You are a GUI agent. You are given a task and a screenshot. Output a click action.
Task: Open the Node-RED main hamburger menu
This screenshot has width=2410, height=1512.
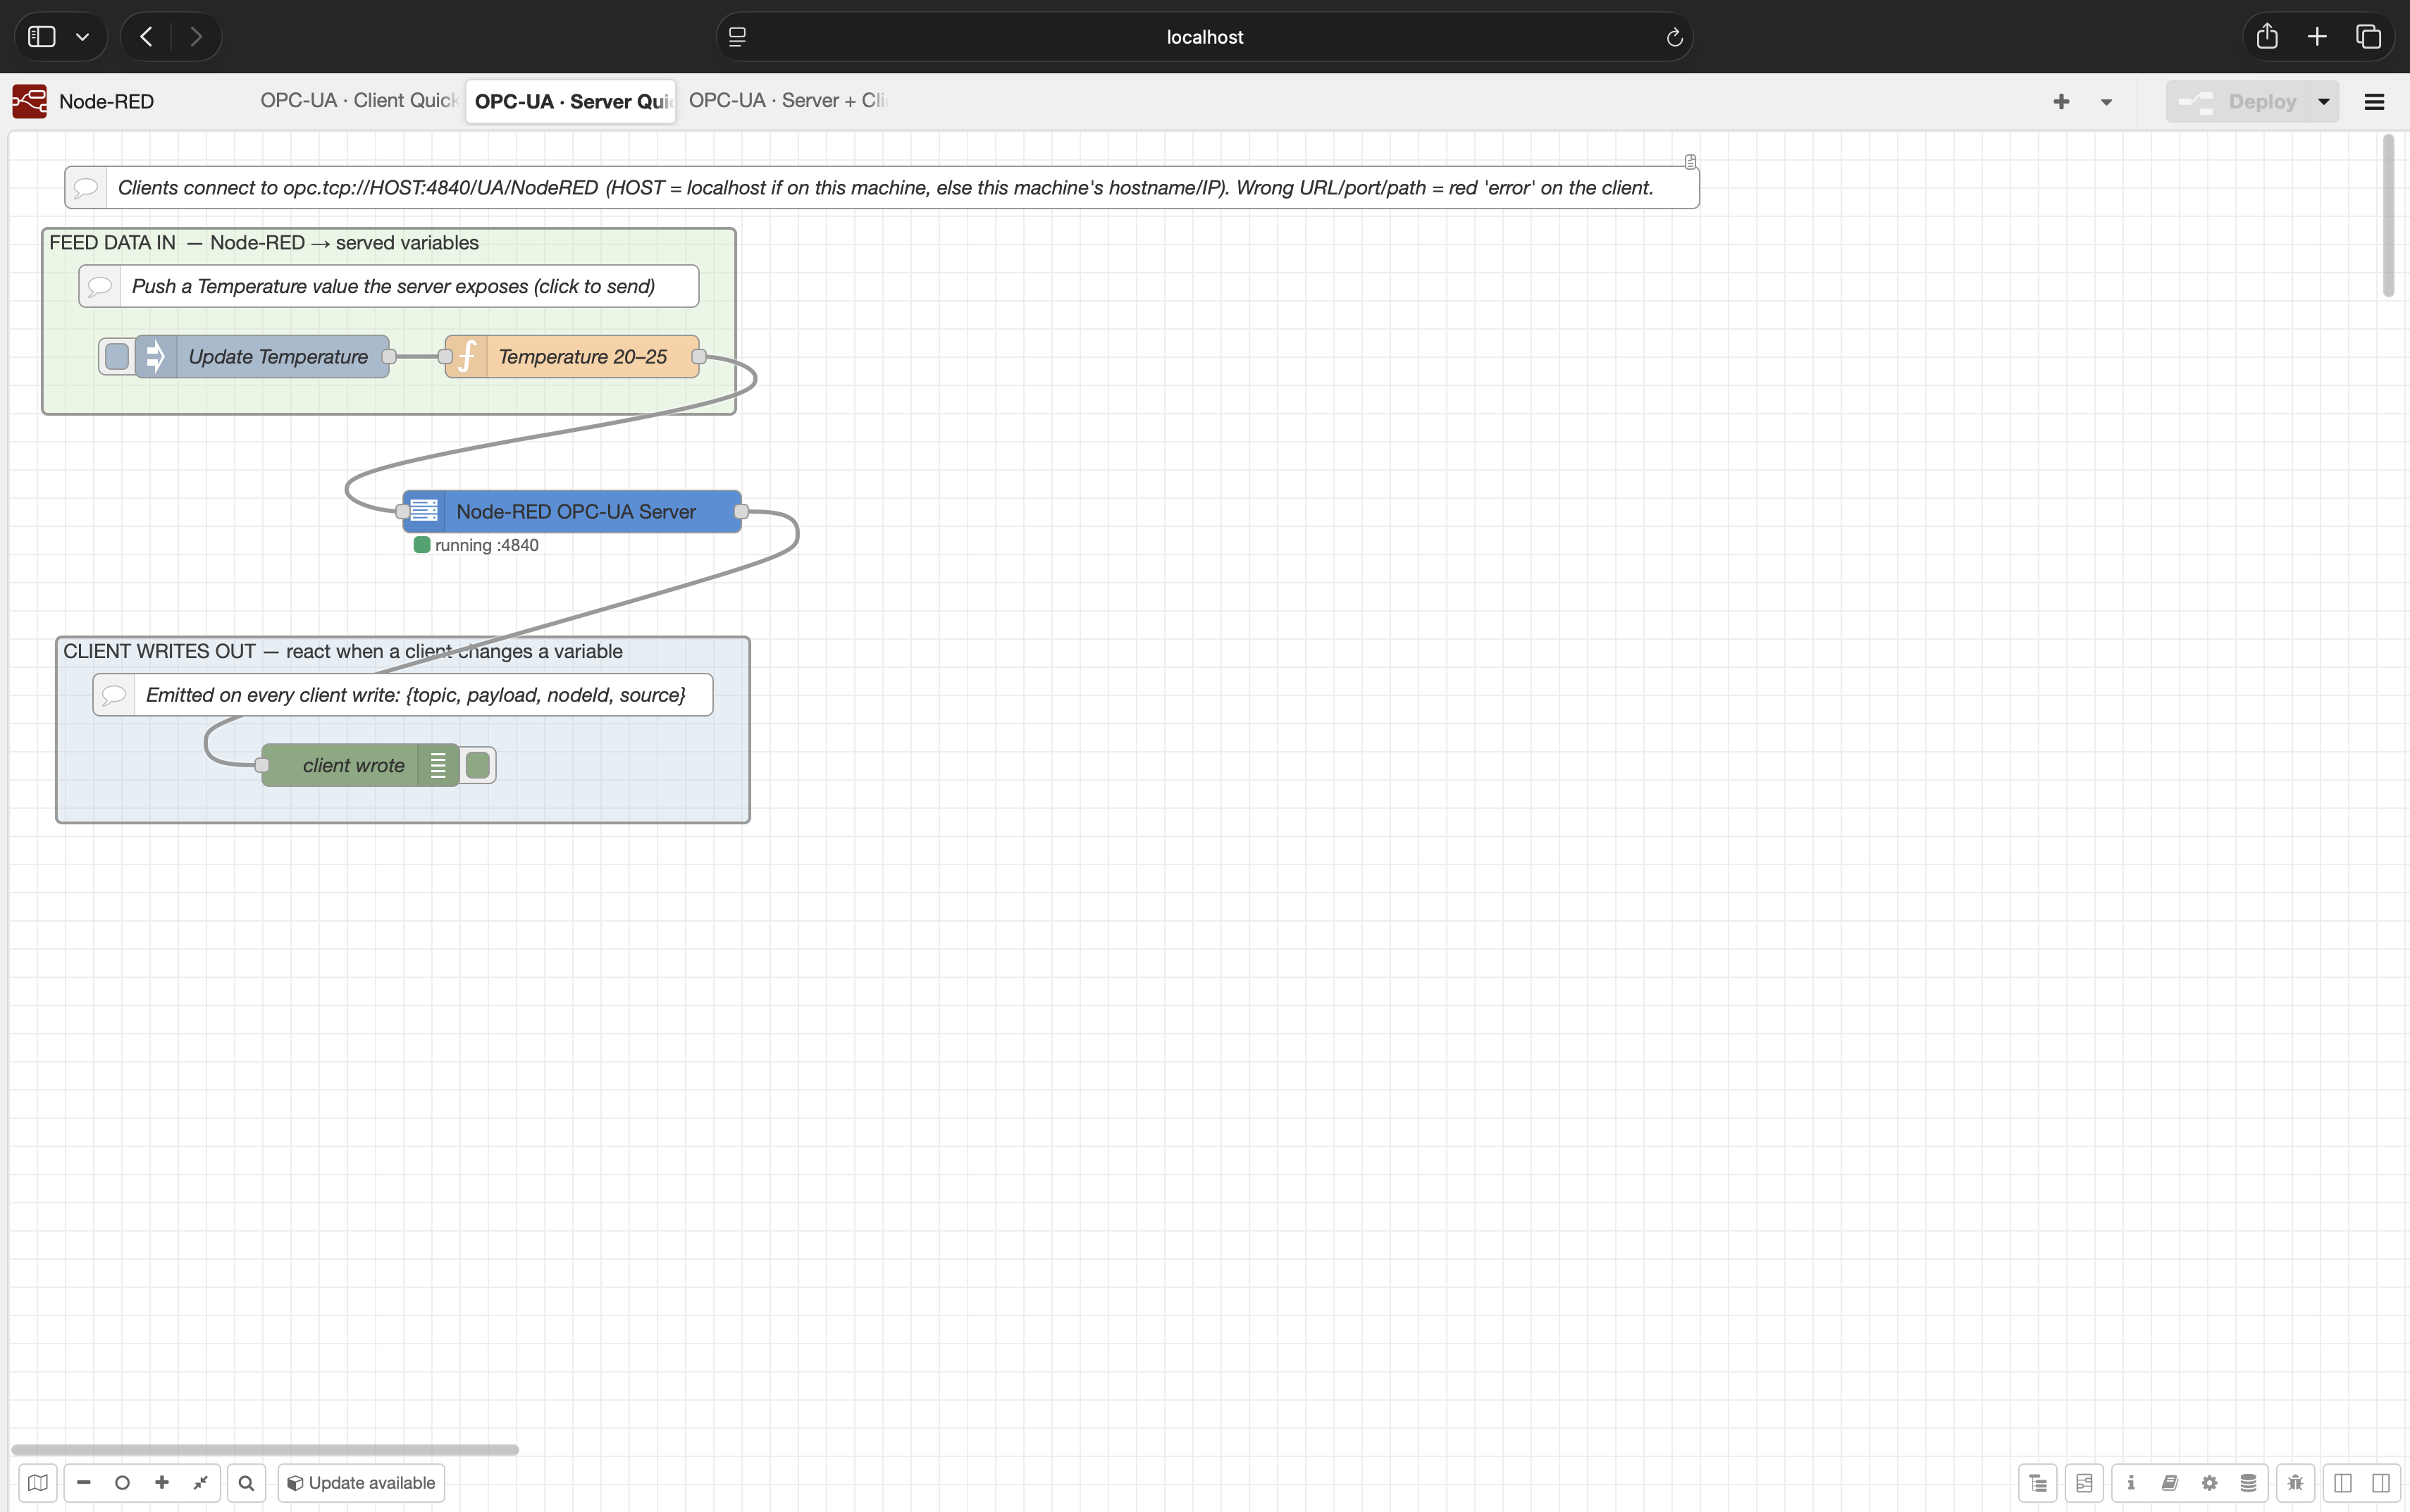(x=2374, y=101)
